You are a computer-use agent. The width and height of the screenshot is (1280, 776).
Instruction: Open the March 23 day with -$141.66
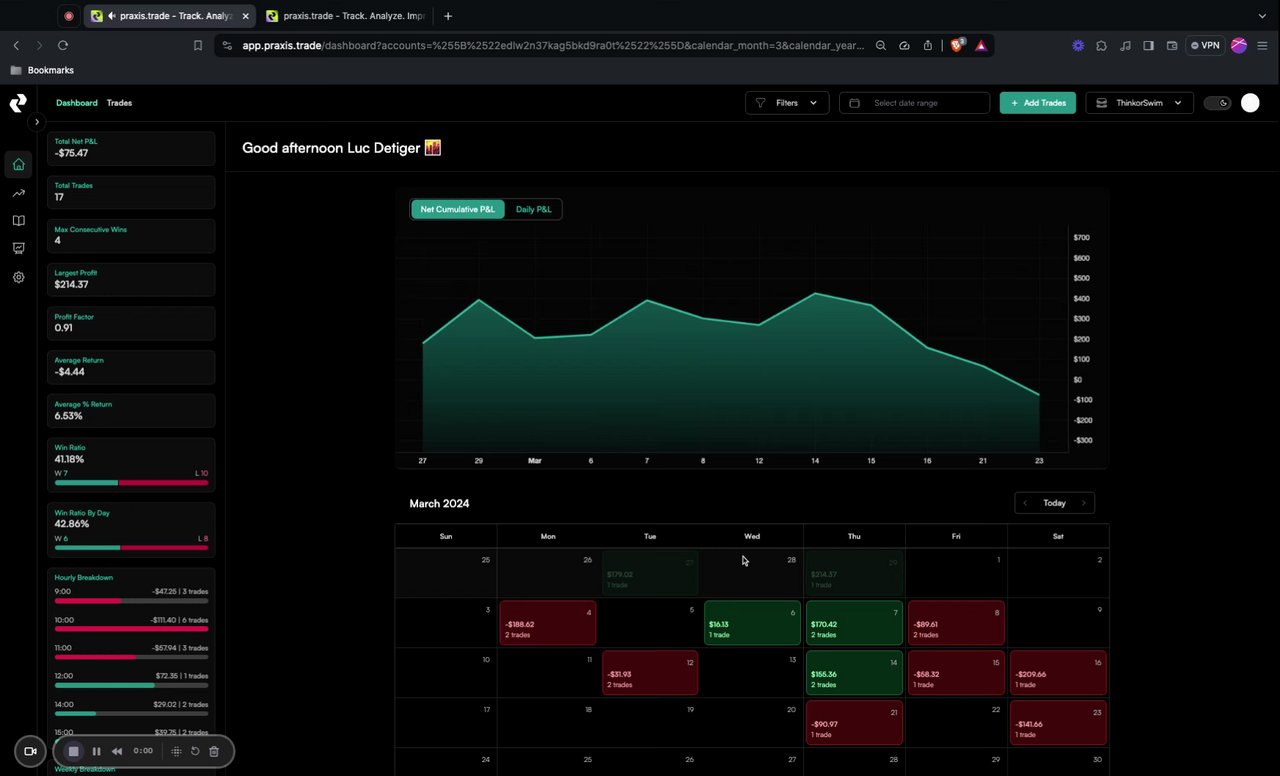tap(1058, 723)
